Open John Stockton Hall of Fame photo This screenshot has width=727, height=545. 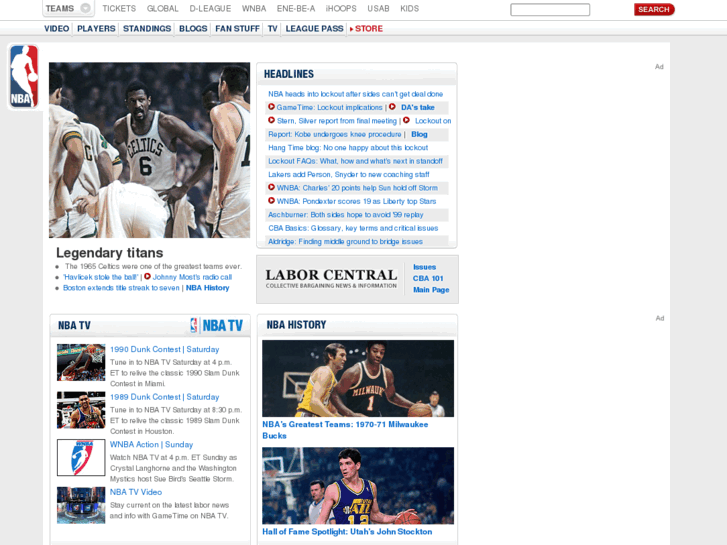[358, 486]
